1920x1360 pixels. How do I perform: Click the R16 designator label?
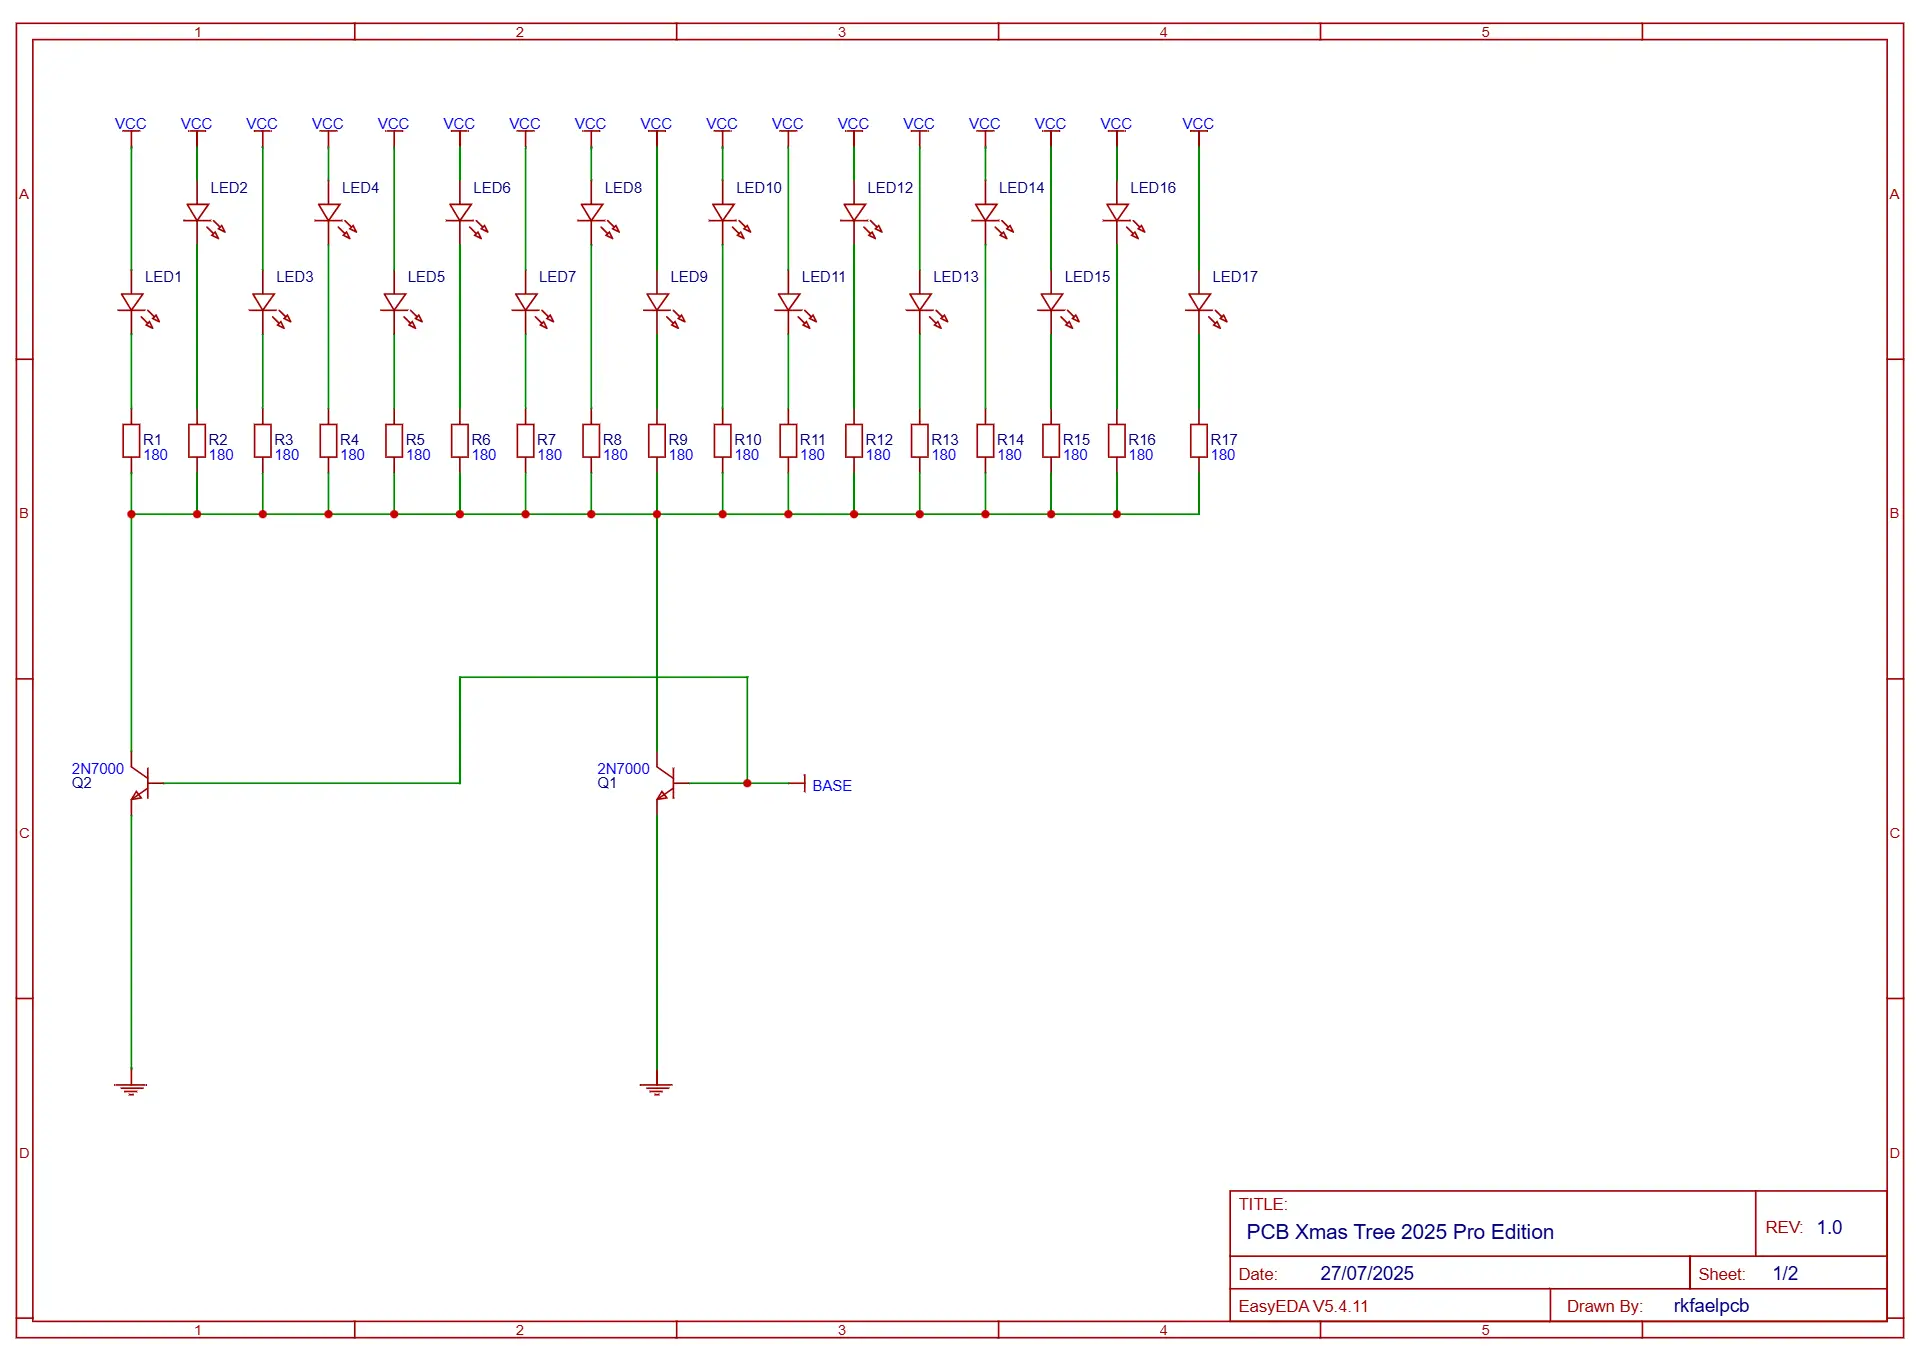(1142, 439)
